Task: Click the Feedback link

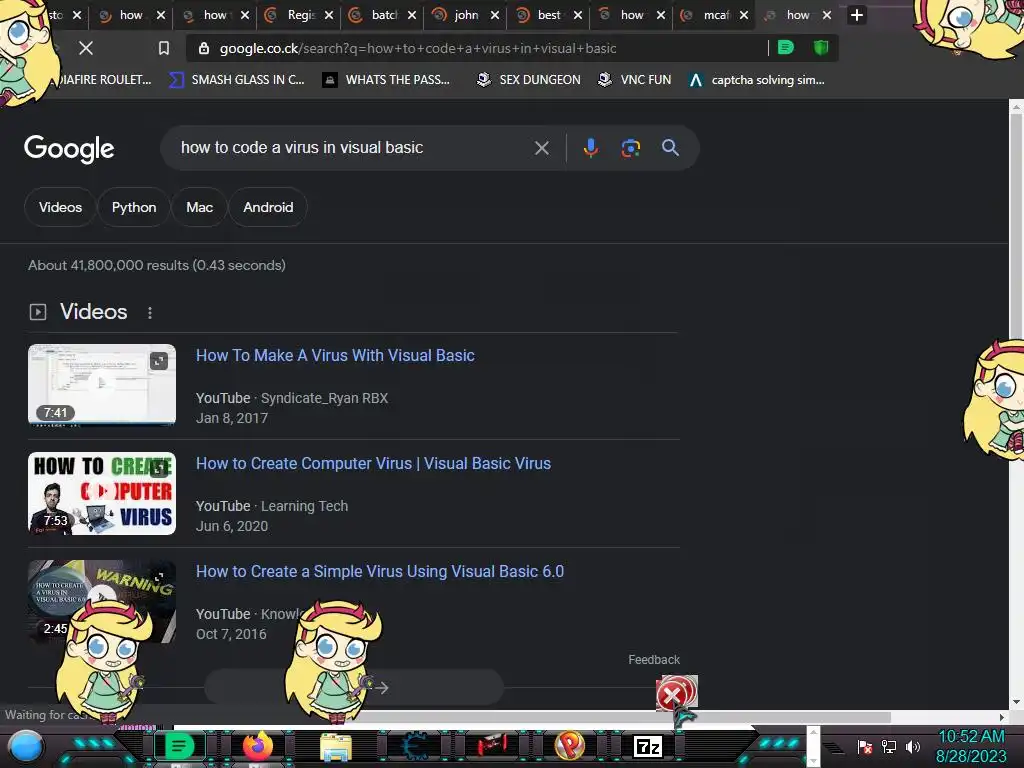Action: tap(654, 660)
